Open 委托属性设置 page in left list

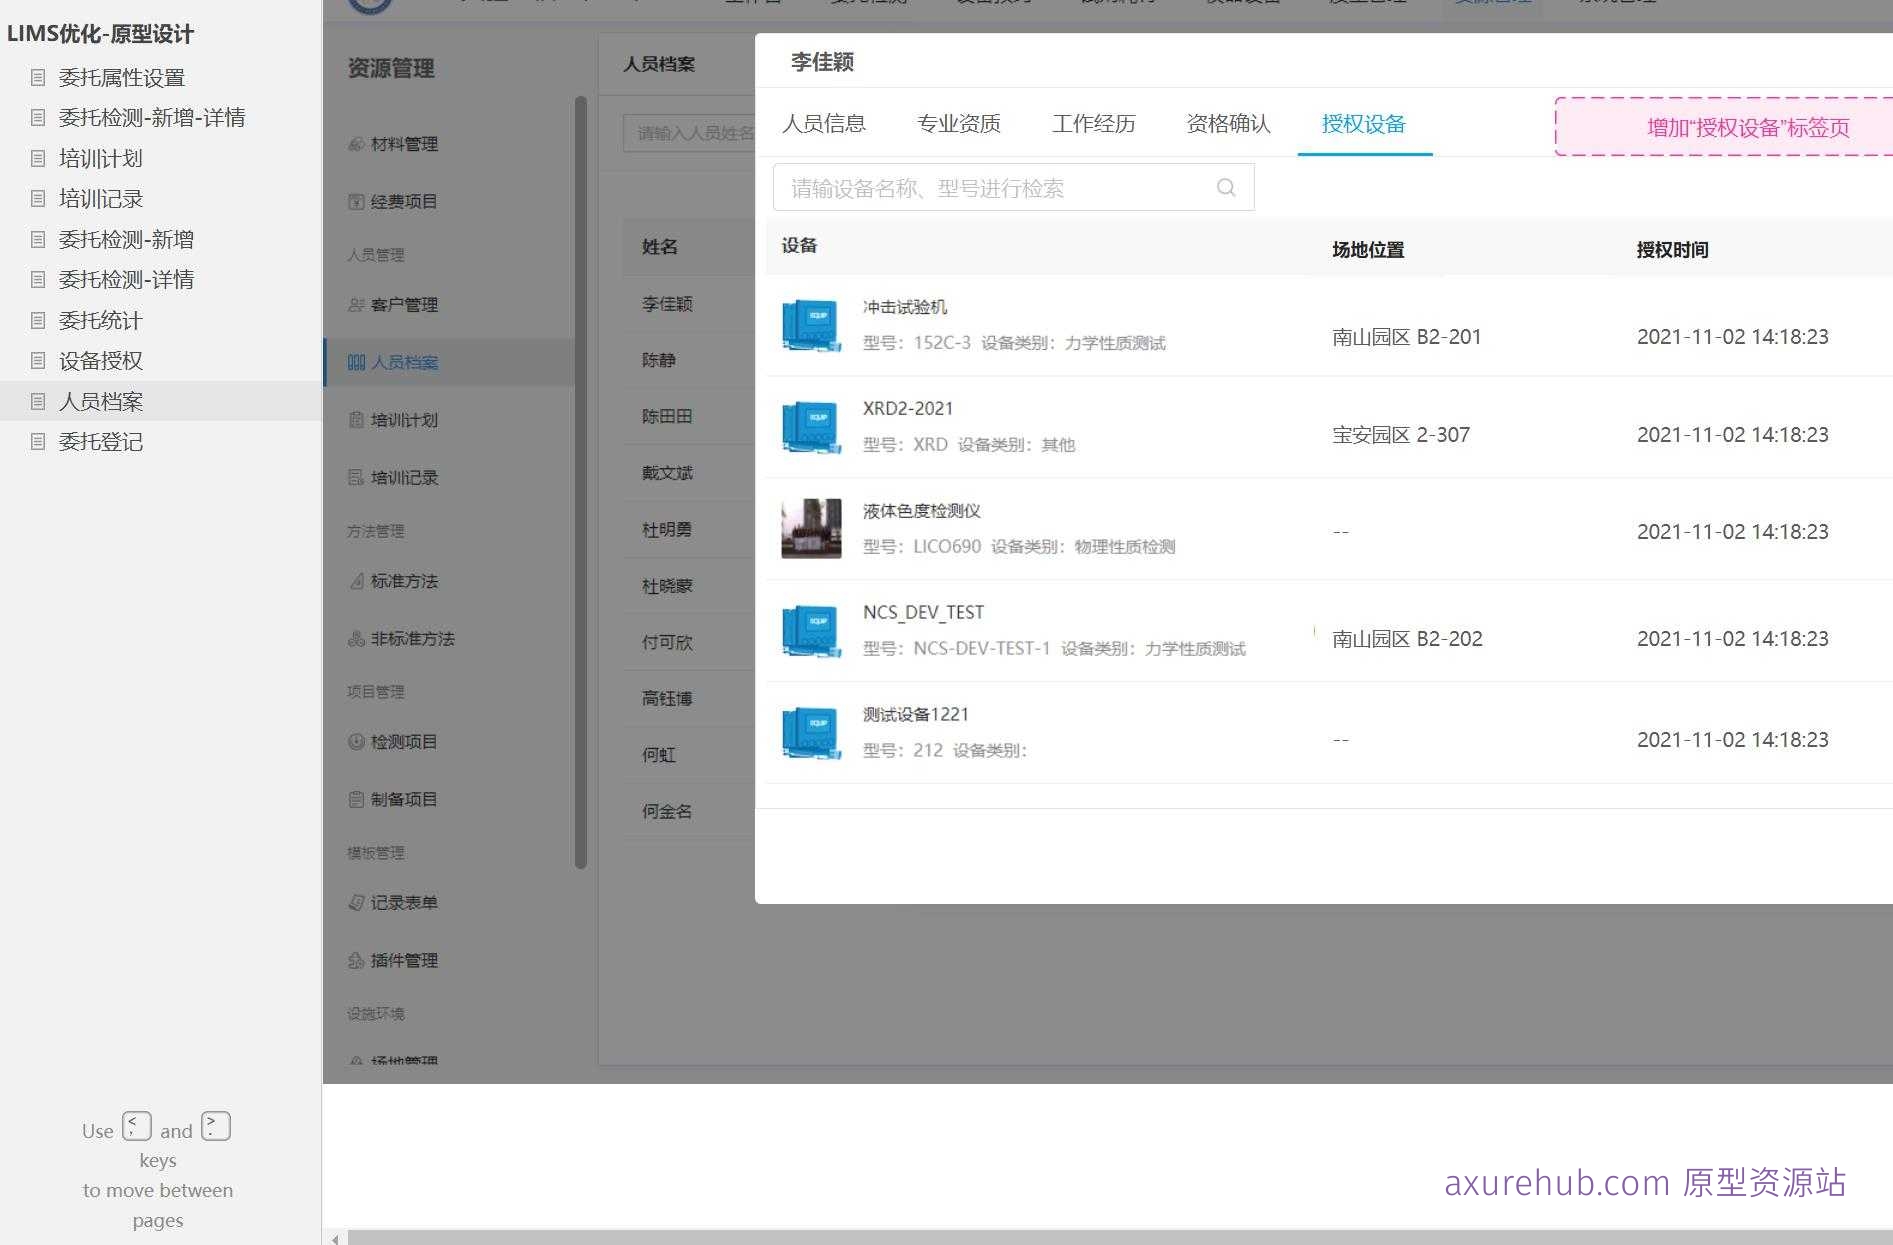pos(122,77)
